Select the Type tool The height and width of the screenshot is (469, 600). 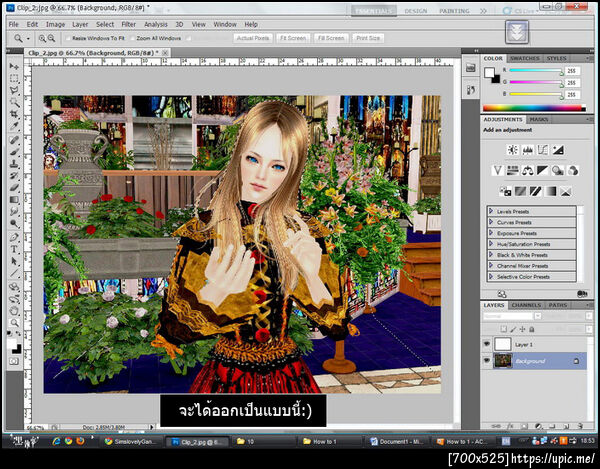pos(14,249)
